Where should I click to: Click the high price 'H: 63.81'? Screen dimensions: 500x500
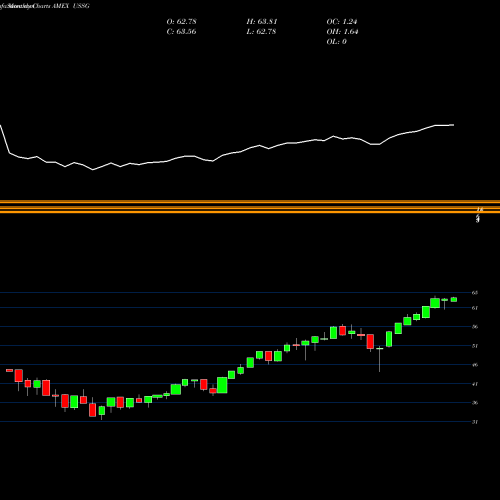coord(262,22)
